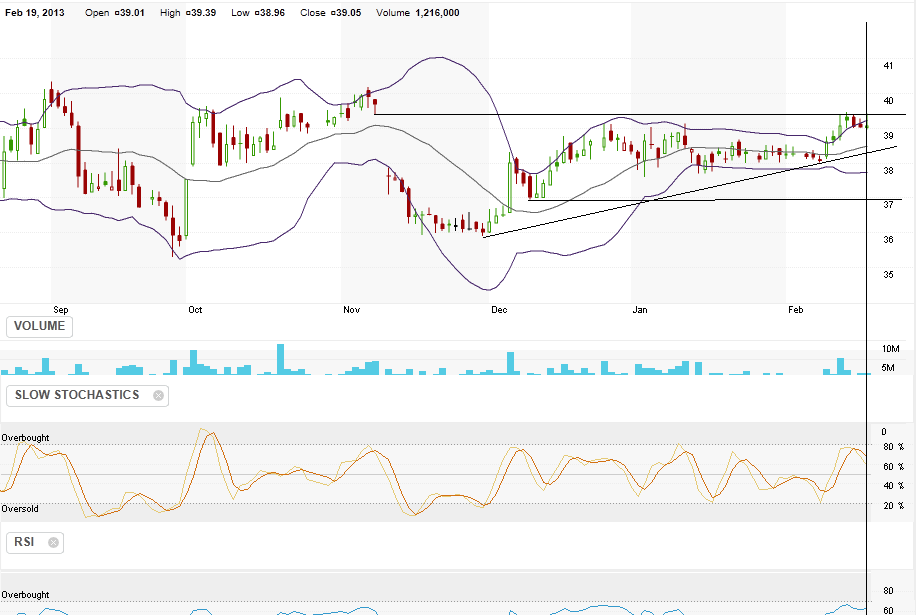Click the Overbought label in stochastics panel
The height and width of the screenshot is (615, 916).
click(26, 438)
